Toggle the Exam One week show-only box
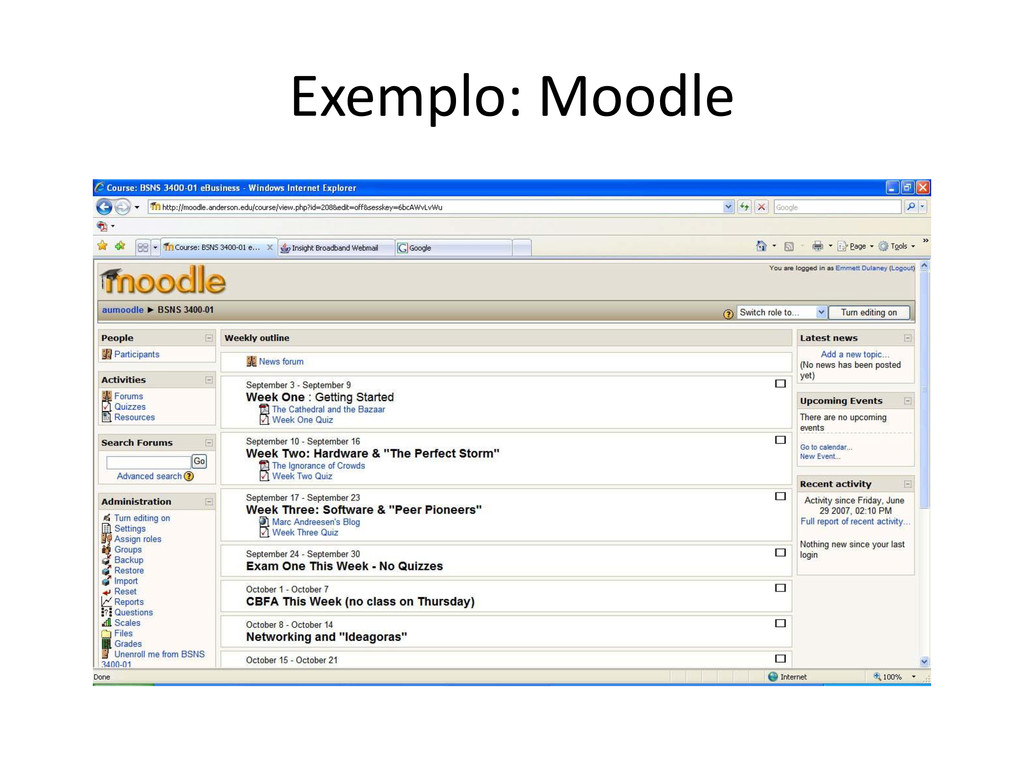Screen dimensions: 1024x768 point(780,552)
